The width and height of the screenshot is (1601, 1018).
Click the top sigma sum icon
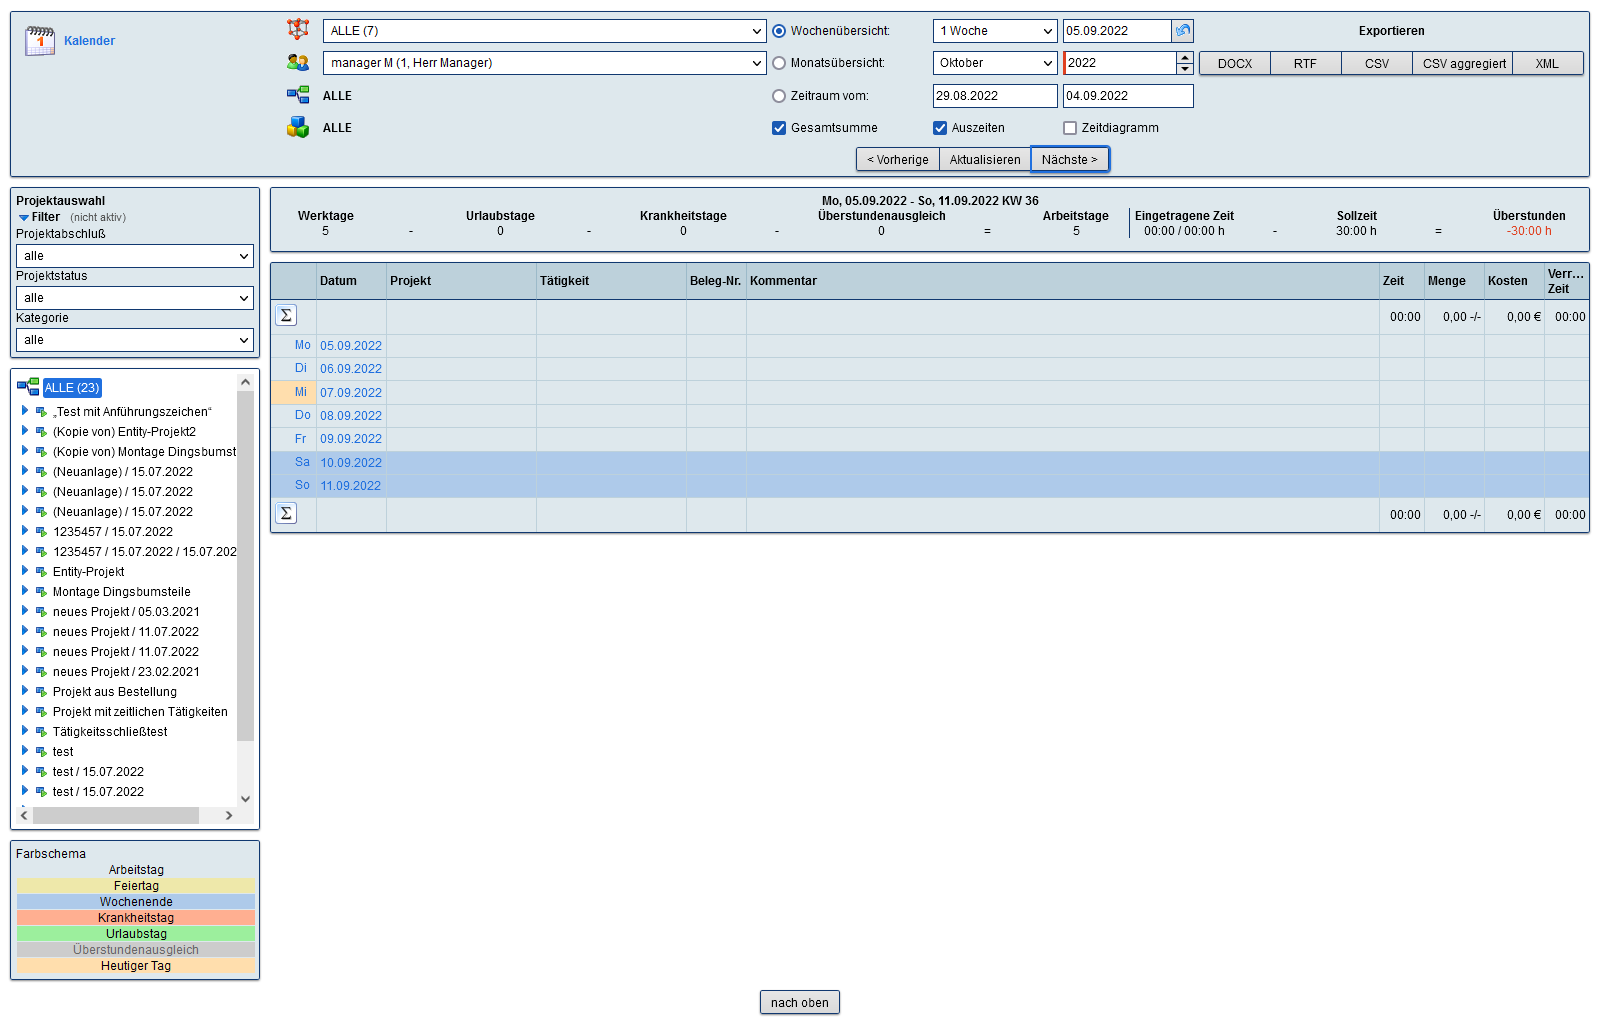pos(286,316)
